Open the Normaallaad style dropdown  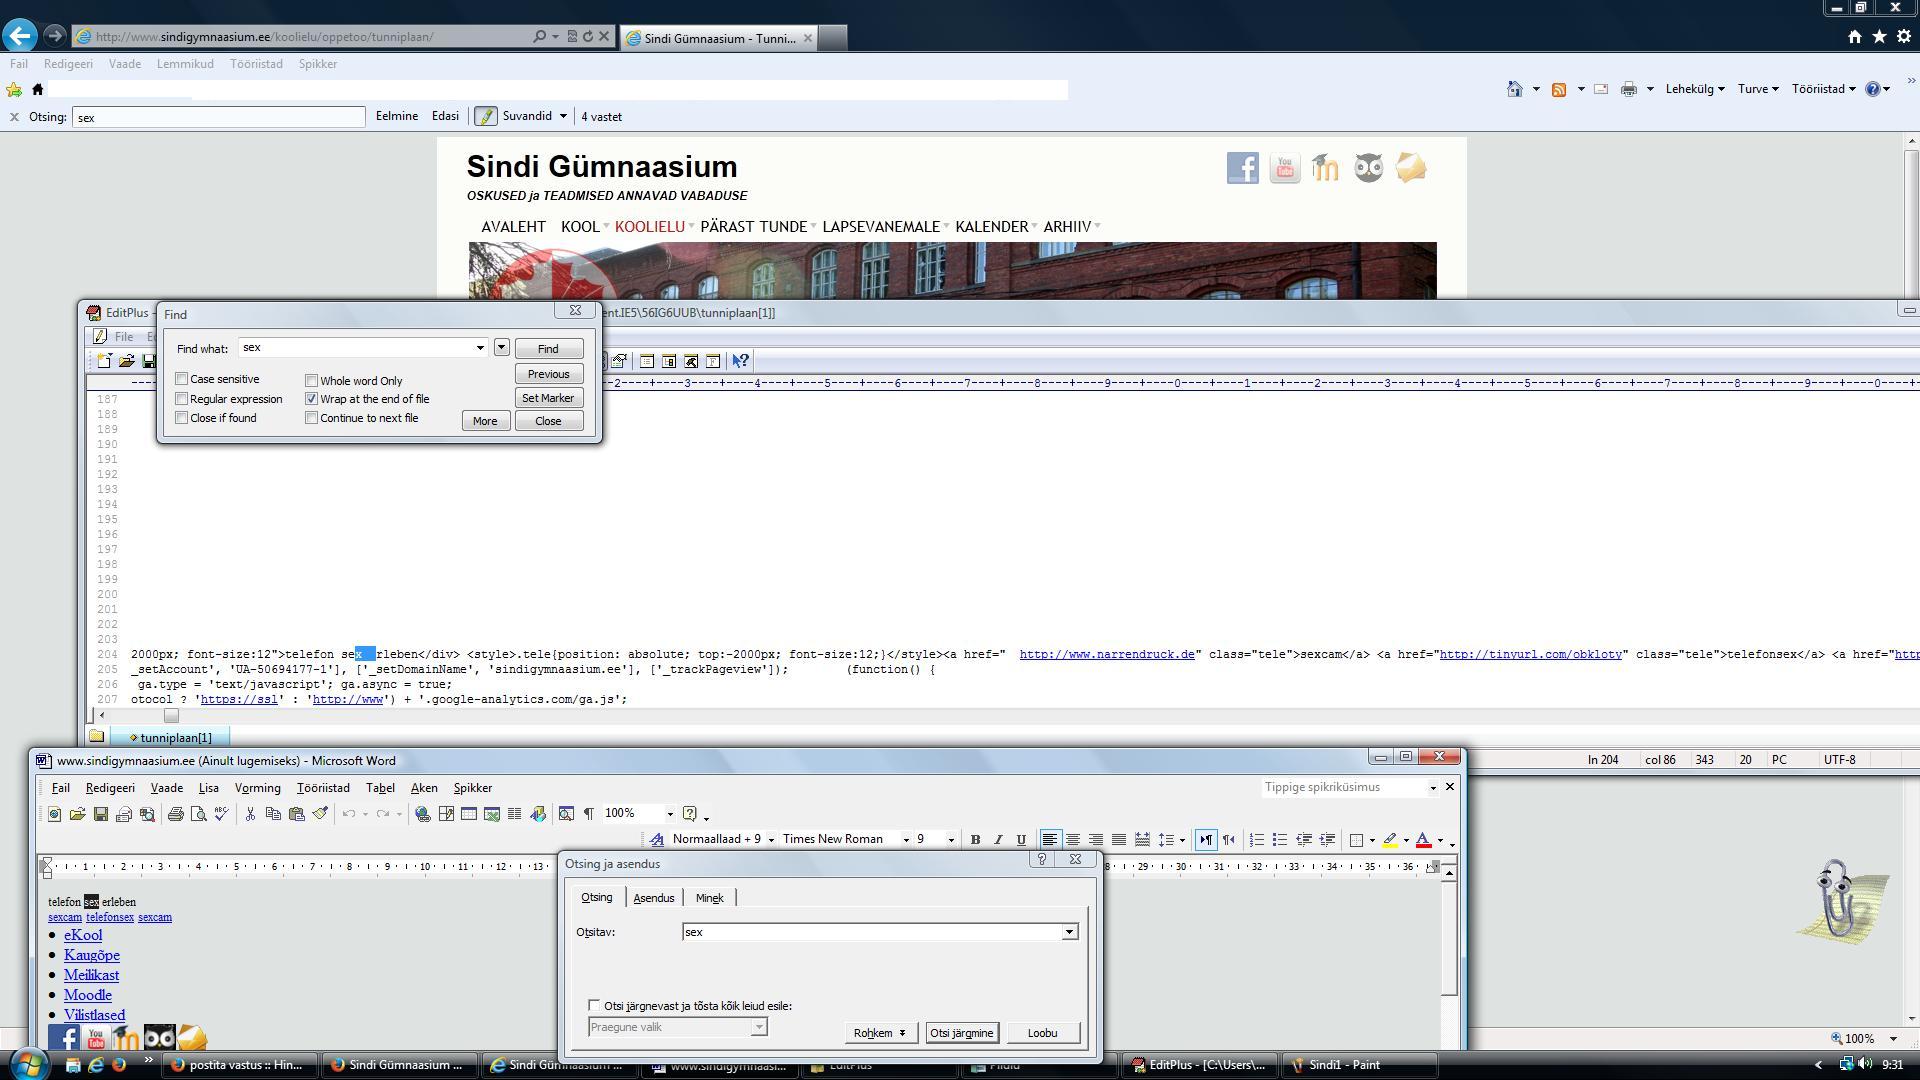(x=770, y=840)
